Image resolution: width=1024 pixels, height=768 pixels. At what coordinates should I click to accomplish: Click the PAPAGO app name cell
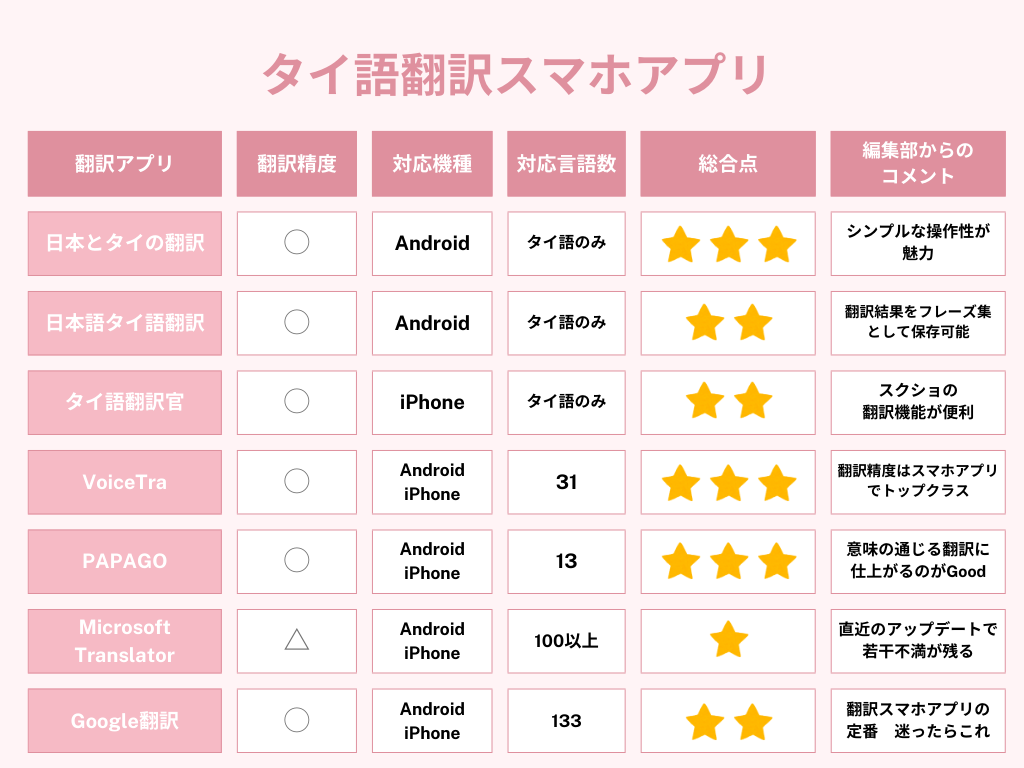(125, 561)
